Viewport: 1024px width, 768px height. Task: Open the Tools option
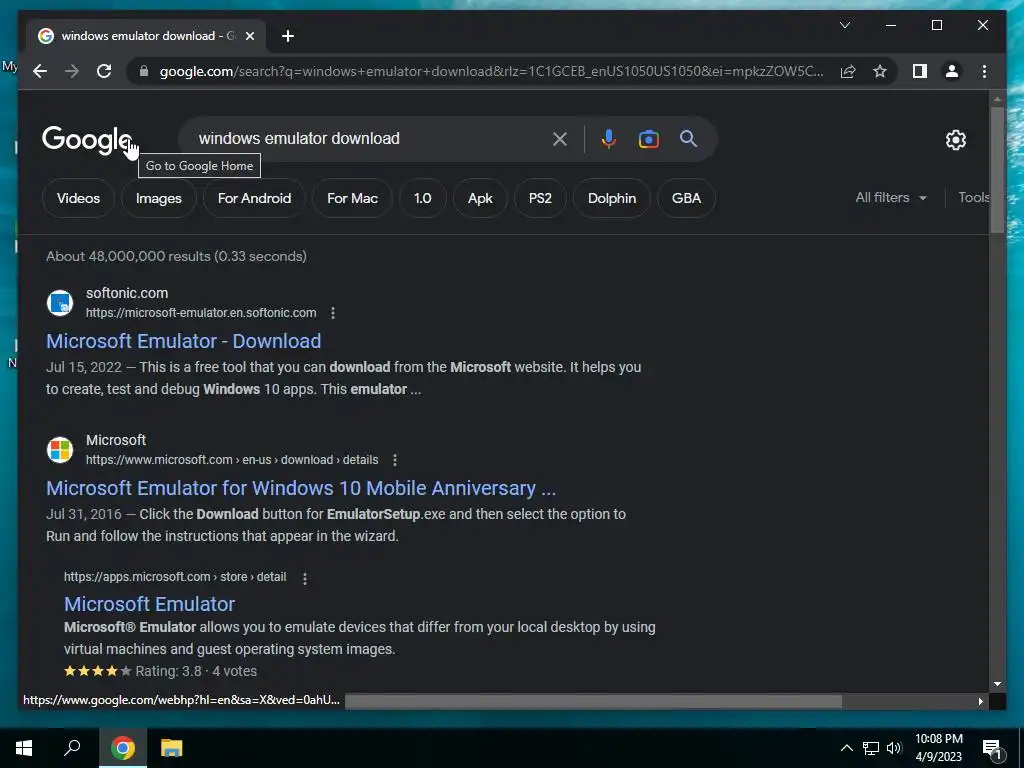point(973,197)
